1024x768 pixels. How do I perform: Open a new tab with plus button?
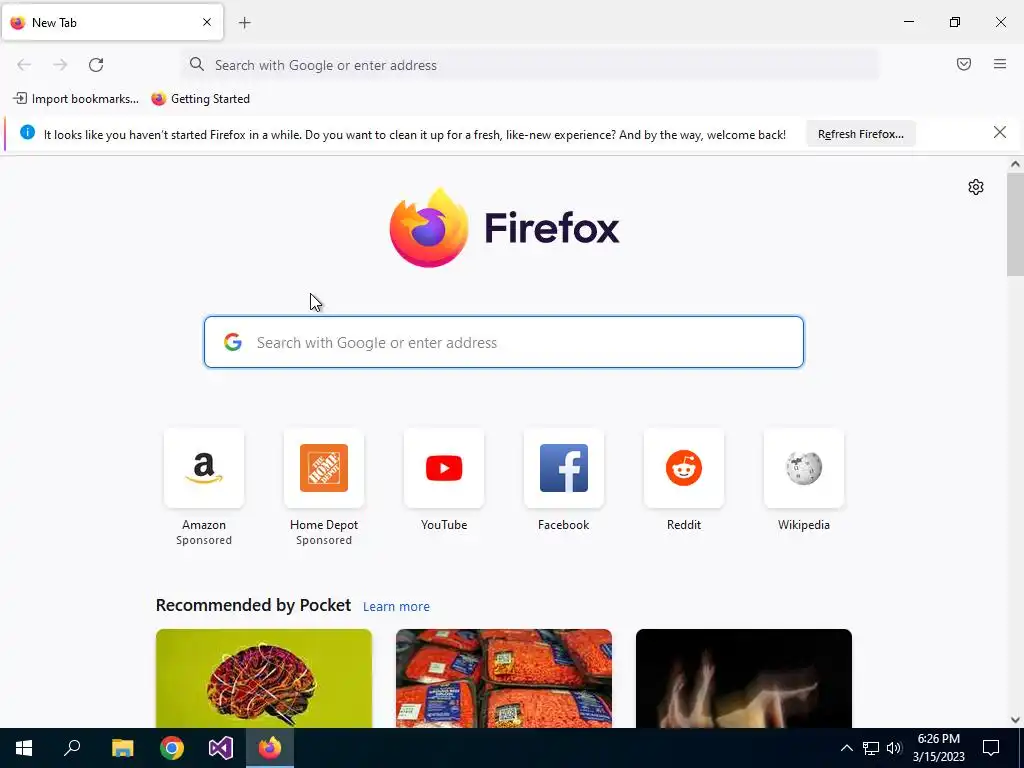pyautogui.click(x=244, y=23)
